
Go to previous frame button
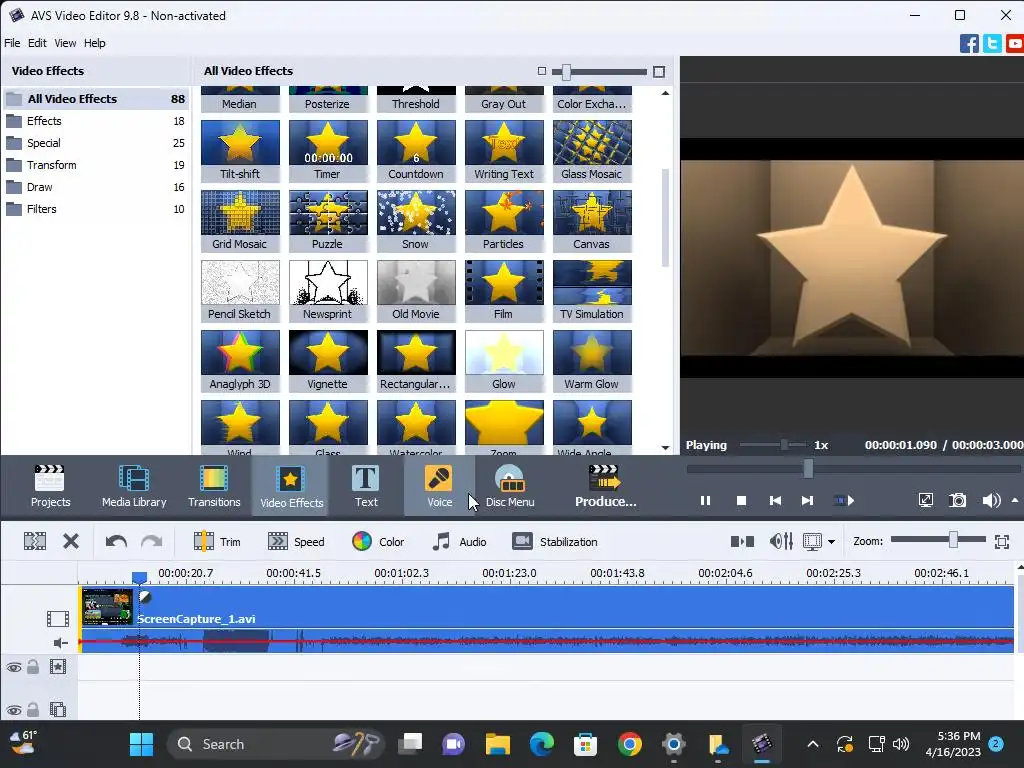(x=775, y=501)
